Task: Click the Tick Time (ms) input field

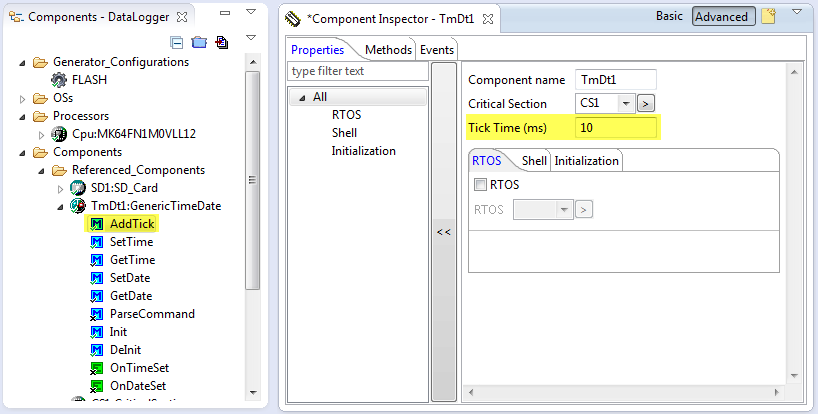Action: (x=615, y=127)
